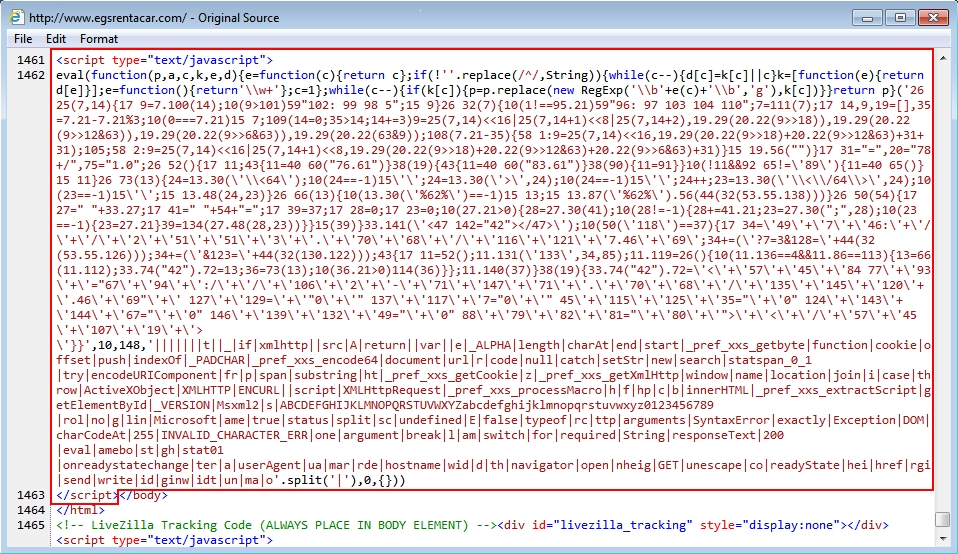This screenshot has height=554, width=958.
Task: Close the Original Source window
Action: [x=933, y=18]
